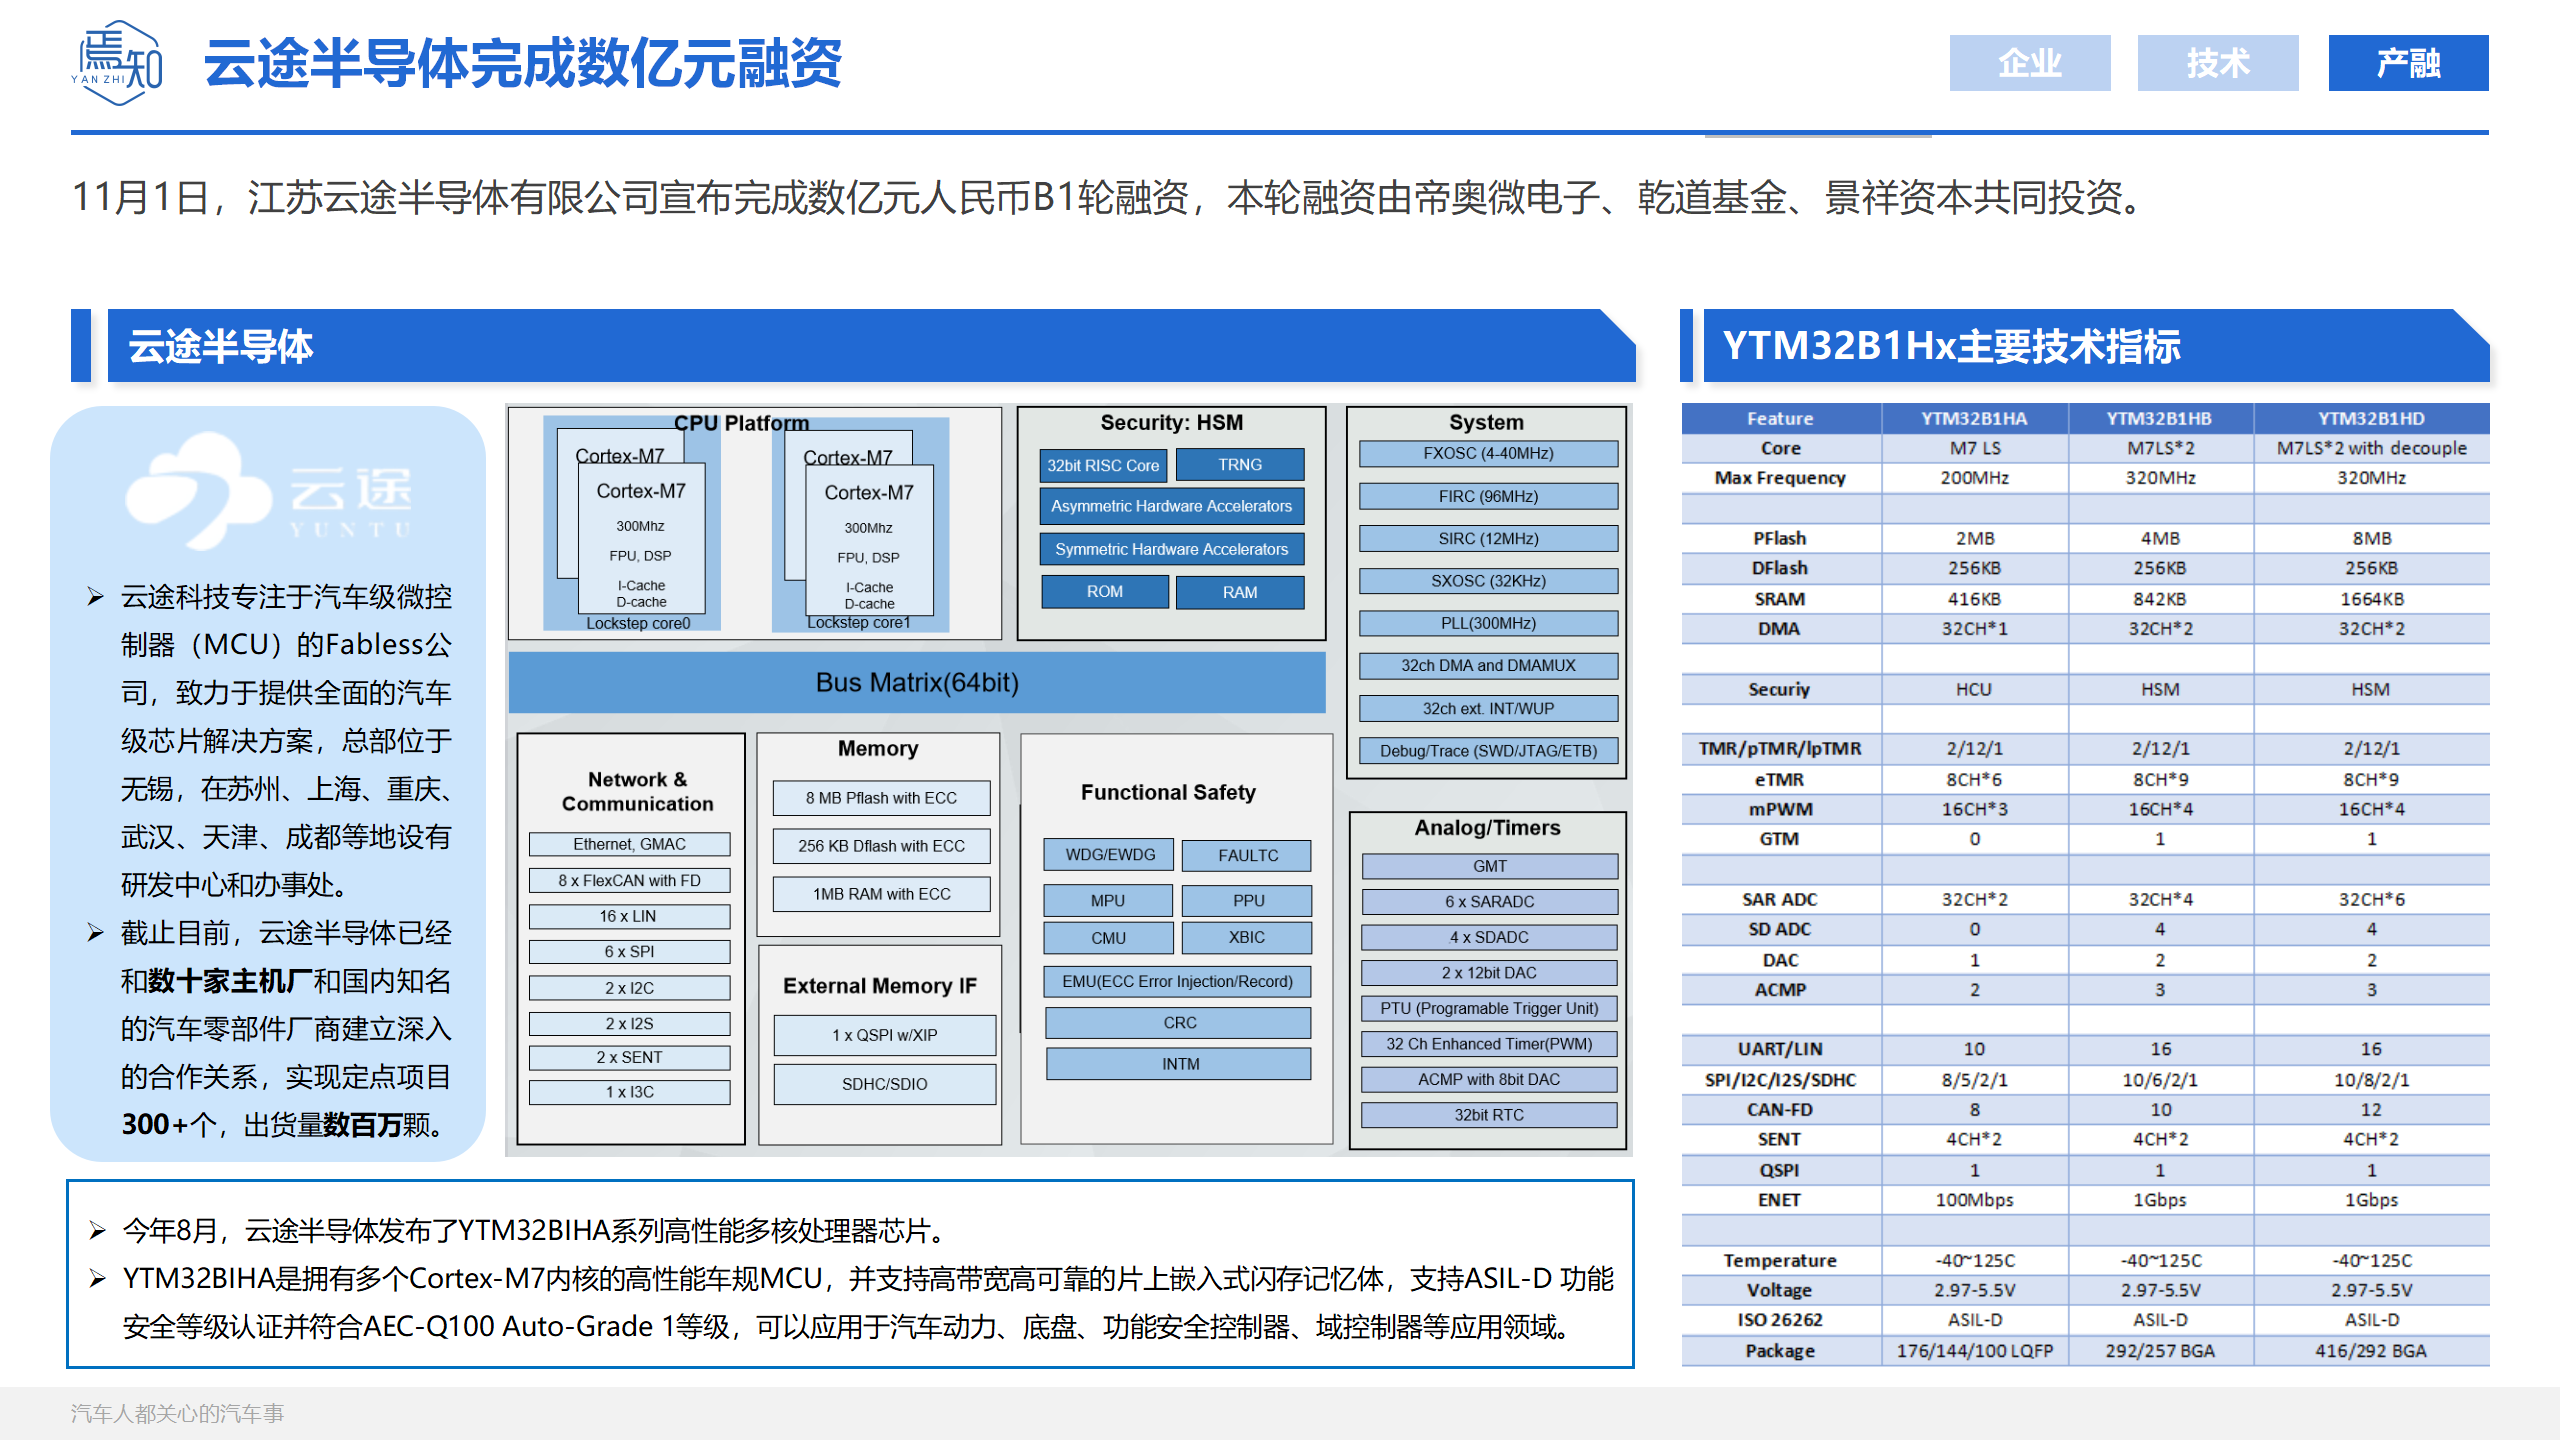
Task: Click 32ch DMA and DMAMUX entry
Action: coord(1488,666)
